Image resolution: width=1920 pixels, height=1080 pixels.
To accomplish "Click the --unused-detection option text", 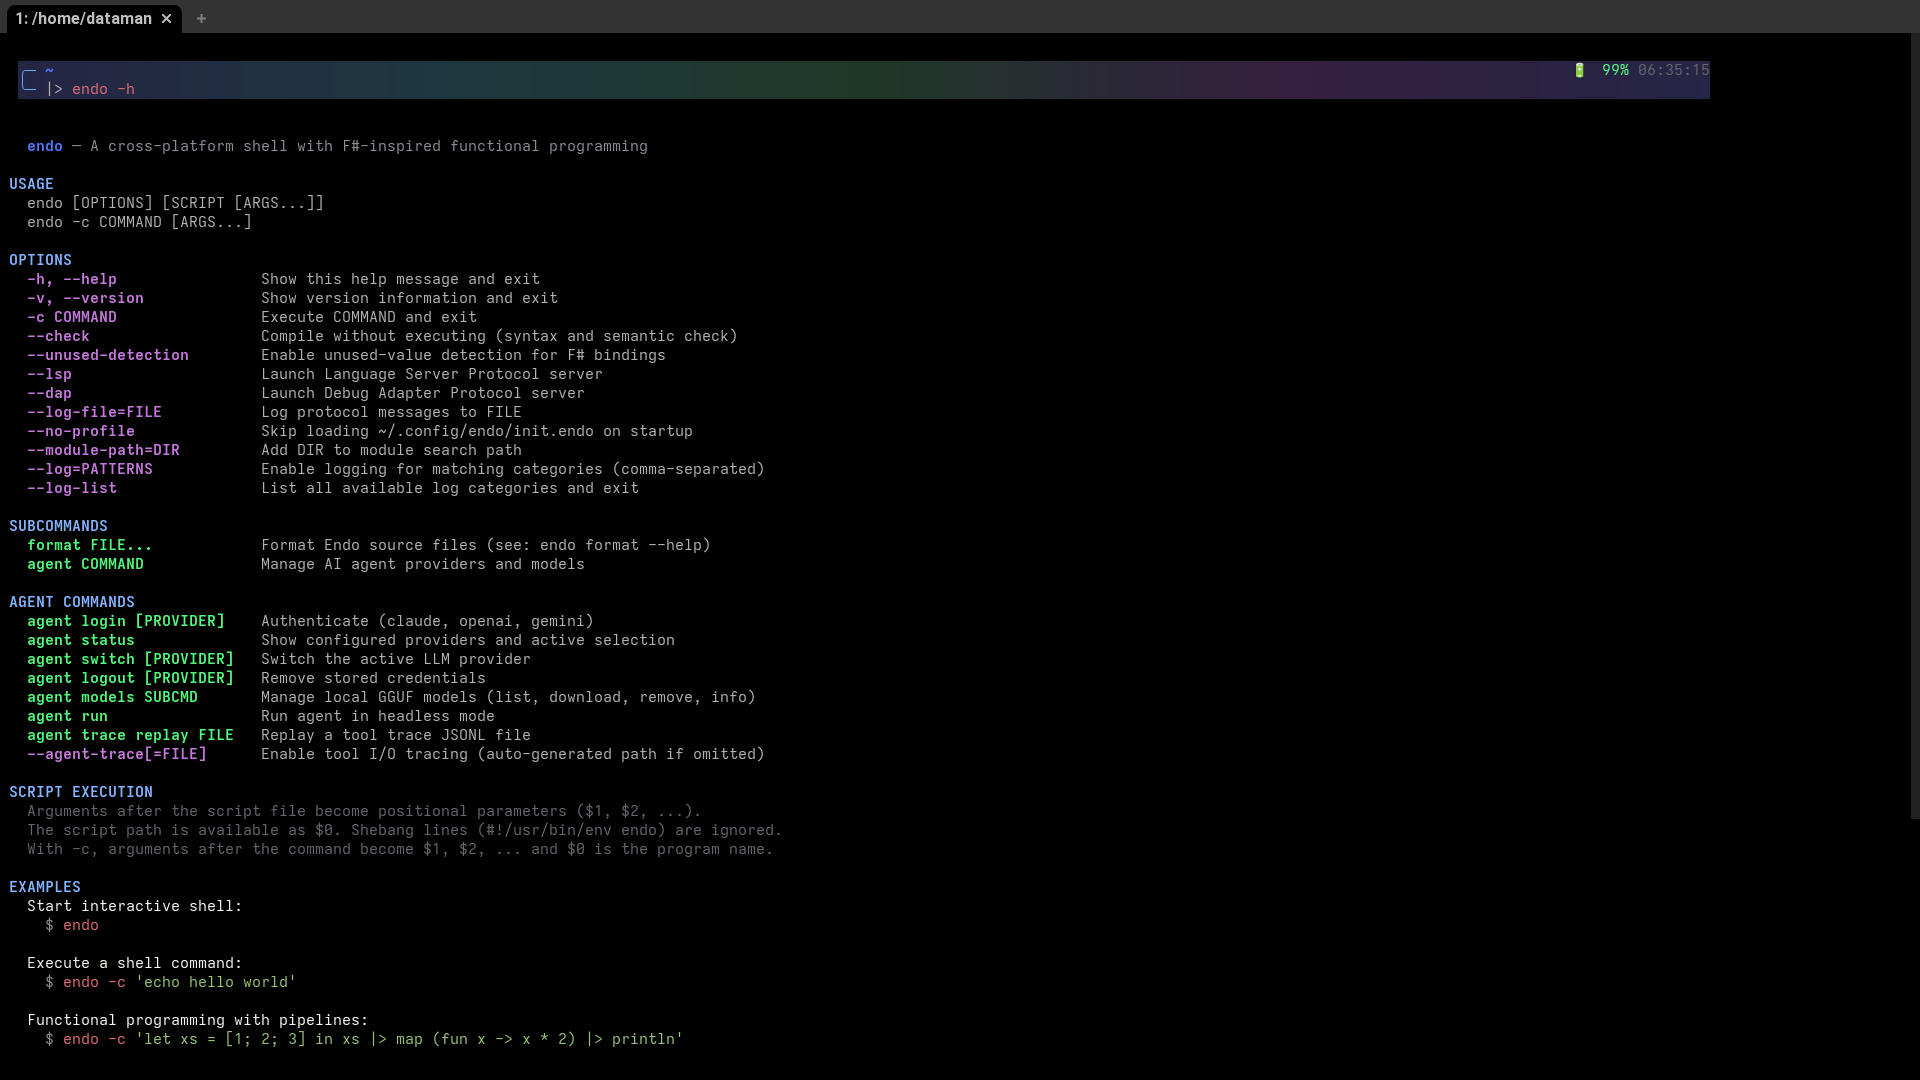I will (x=108, y=355).
